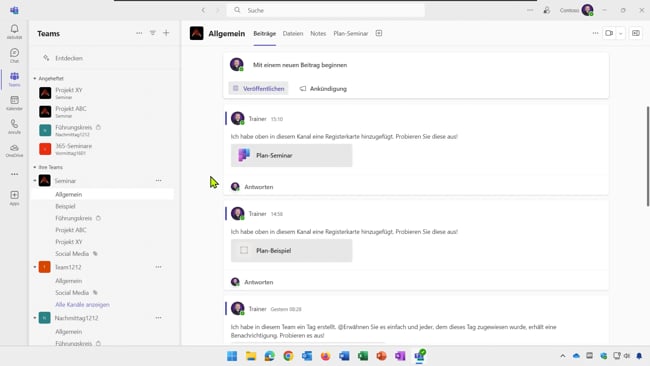Screen dimensions: 650x366
Task: Open the Chat section in the sidebar
Action: pyautogui.click(x=14, y=55)
